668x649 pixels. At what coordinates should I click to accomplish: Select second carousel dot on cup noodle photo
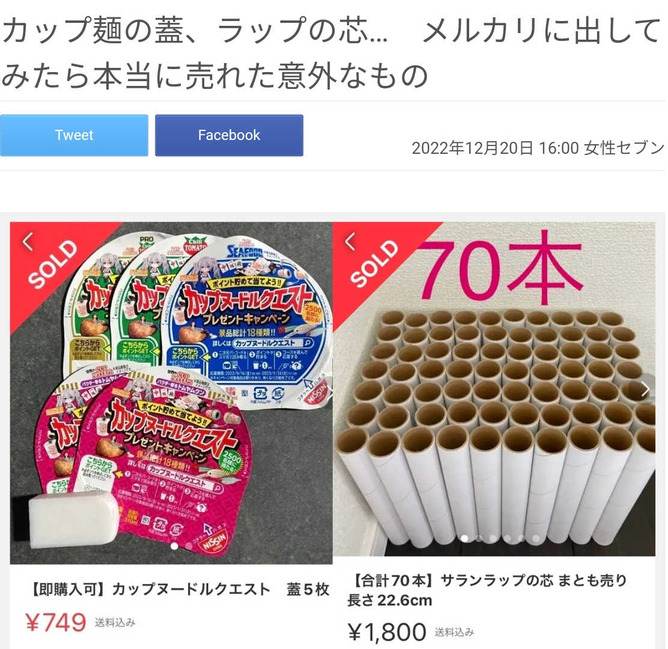pos(189,545)
